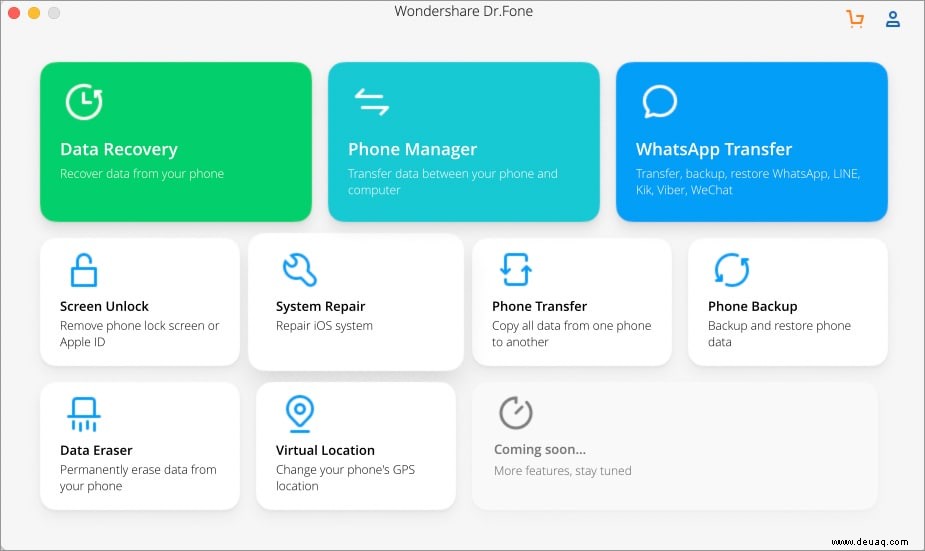This screenshot has width=925, height=551.
Task: Select the Phone Transfer title
Action: click(539, 306)
